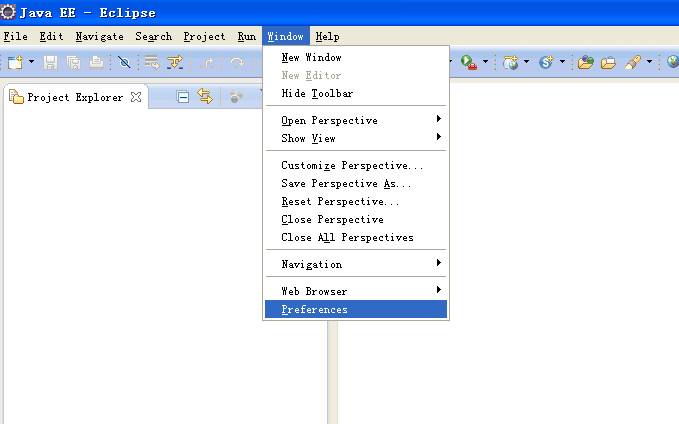Open the Help menu
679x424 pixels.
click(x=327, y=36)
